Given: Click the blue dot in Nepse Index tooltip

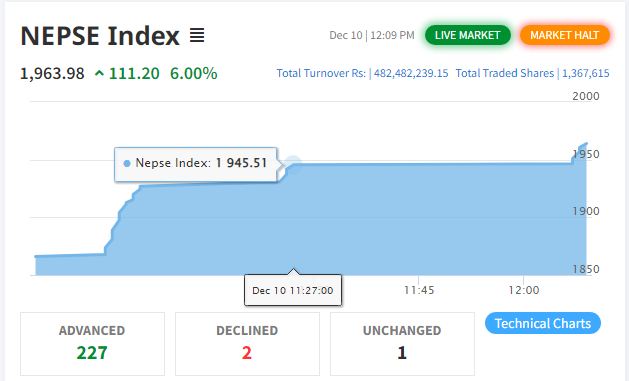Looking at the screenshot, I should 127,164.
